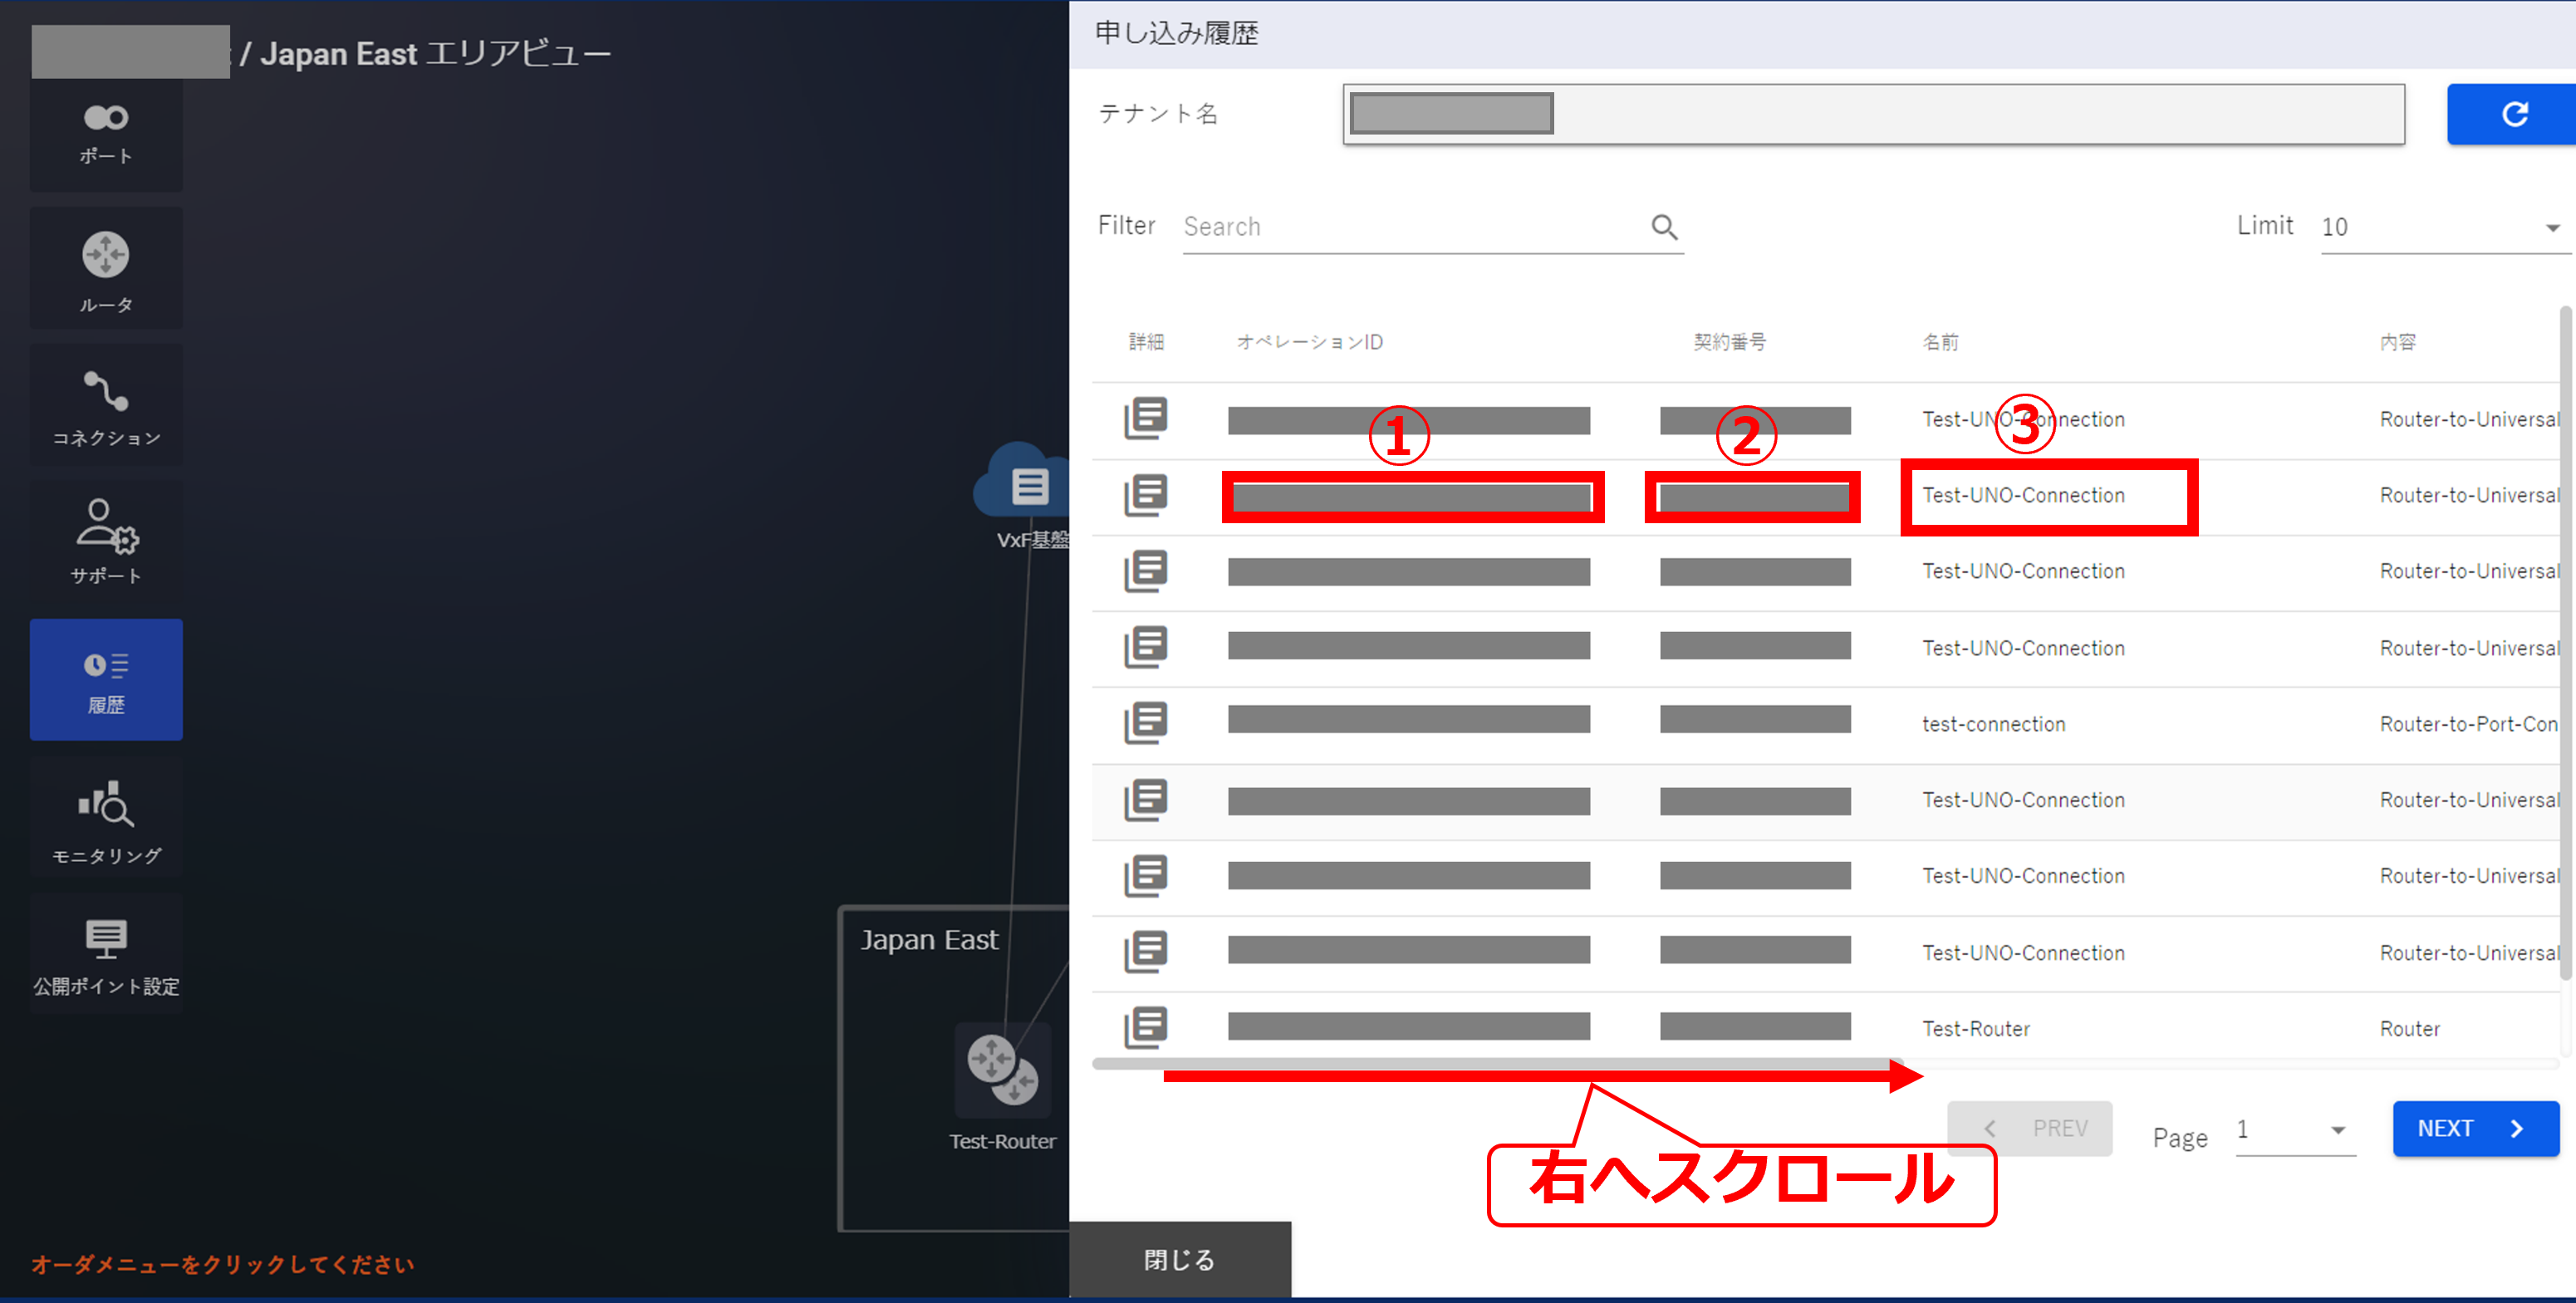Click the Filter Search input field

click(x=1410, y=227)
